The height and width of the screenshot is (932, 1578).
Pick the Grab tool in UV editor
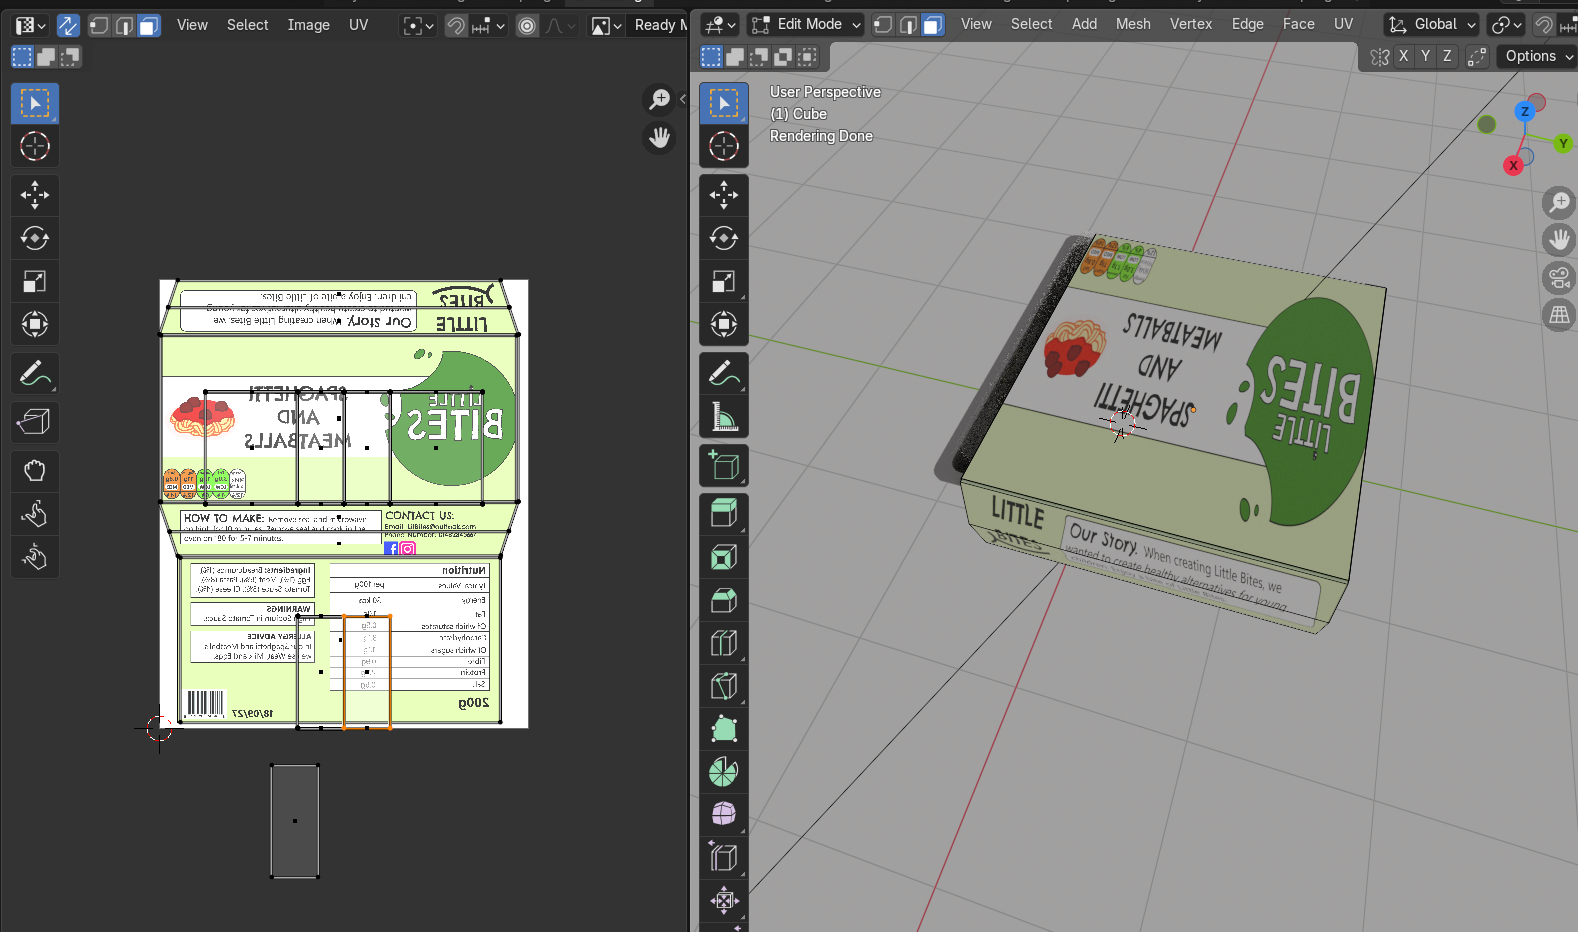click(x=34, y=471)
